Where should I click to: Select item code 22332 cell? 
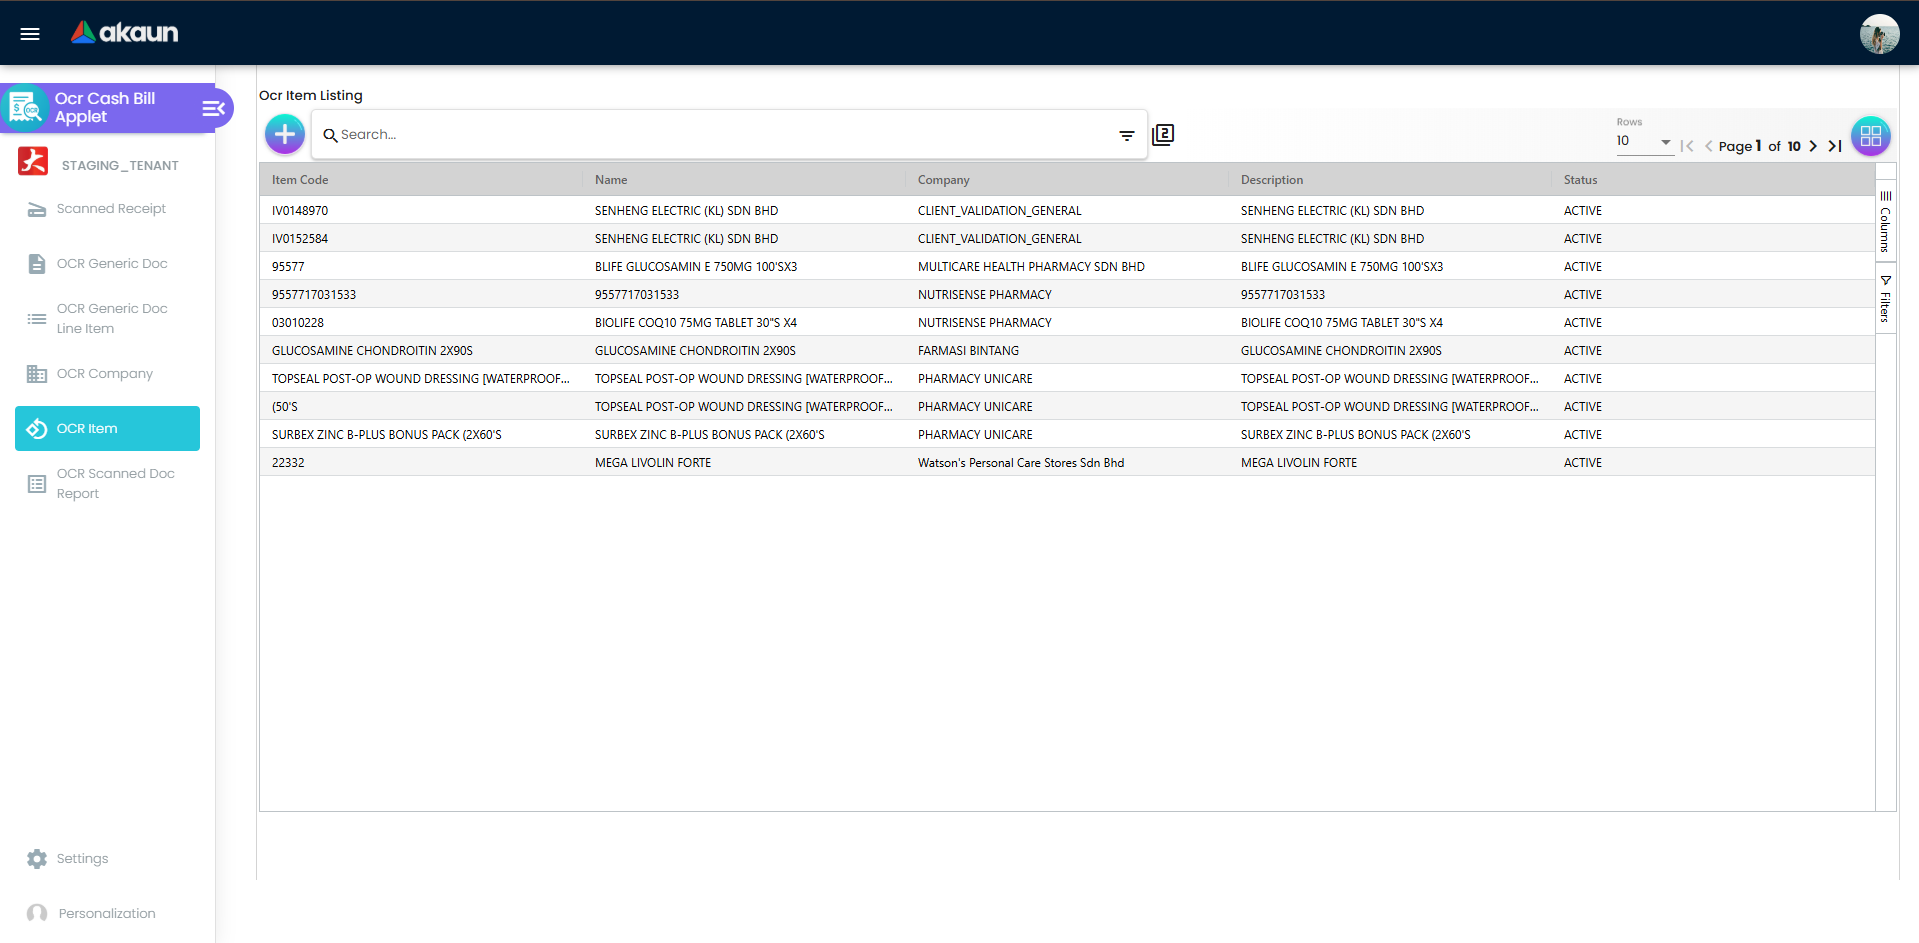[421, 463]
